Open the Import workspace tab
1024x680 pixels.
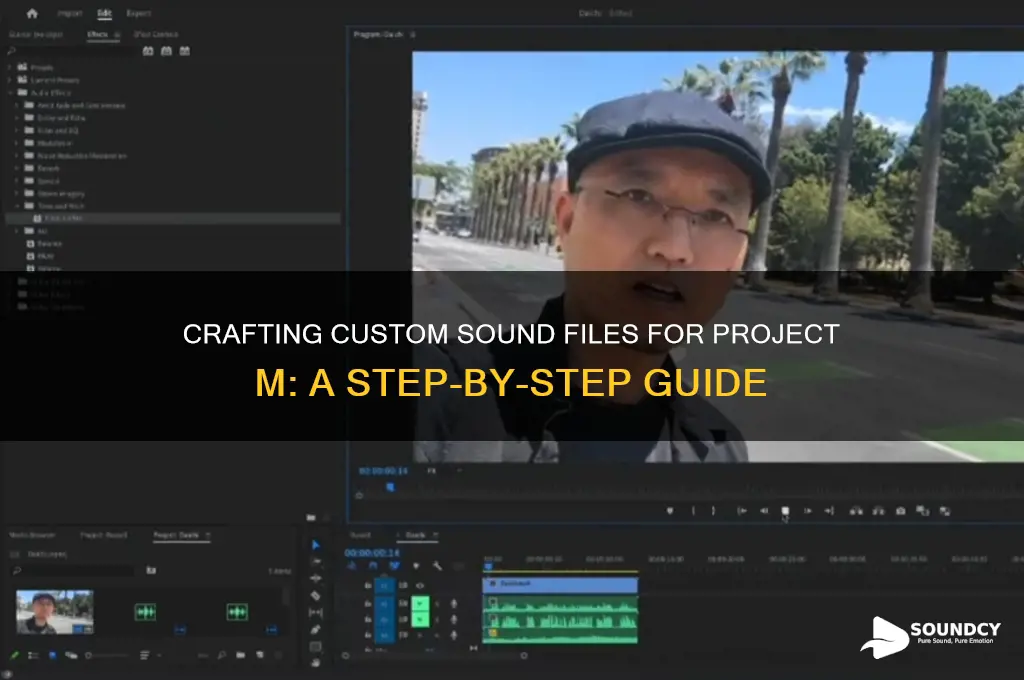click(x=70, y=13)
